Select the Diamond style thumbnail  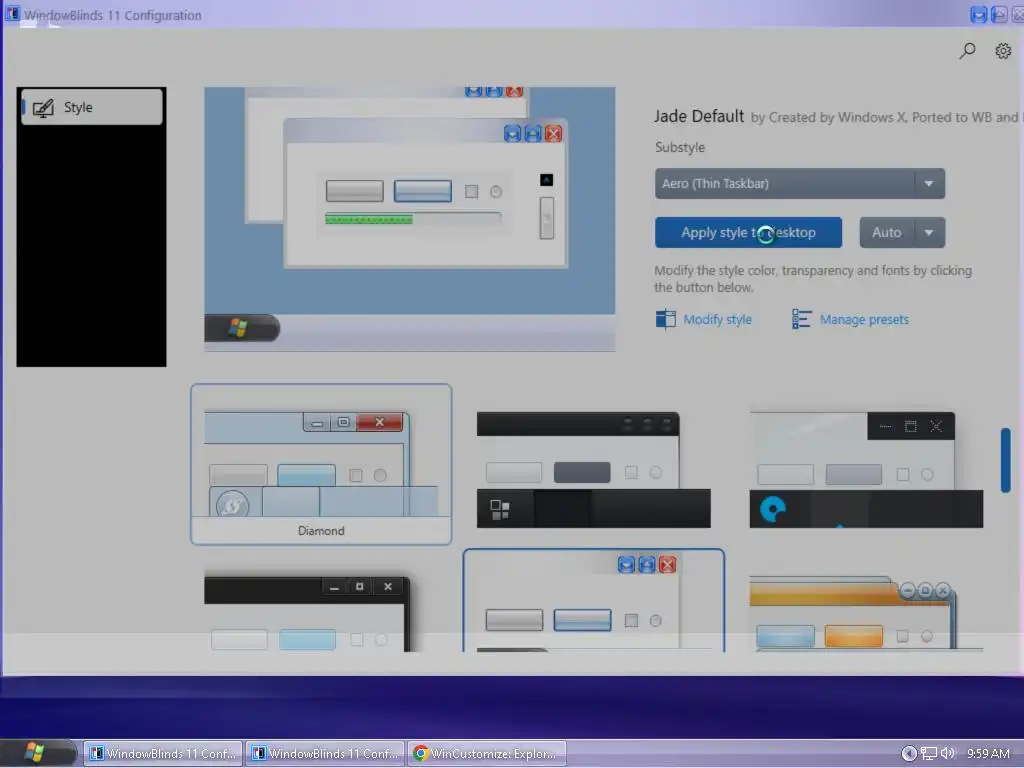[x=321, y=464]
